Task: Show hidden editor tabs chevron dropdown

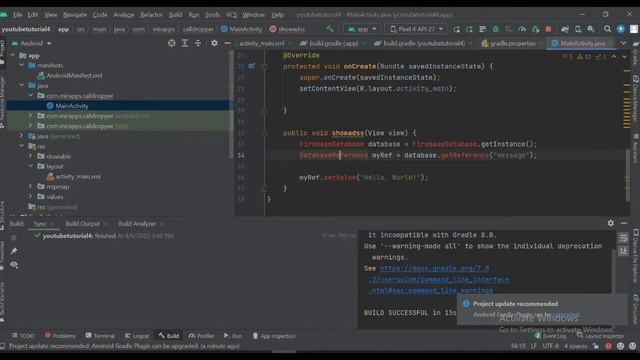Action: click(623, 43)
